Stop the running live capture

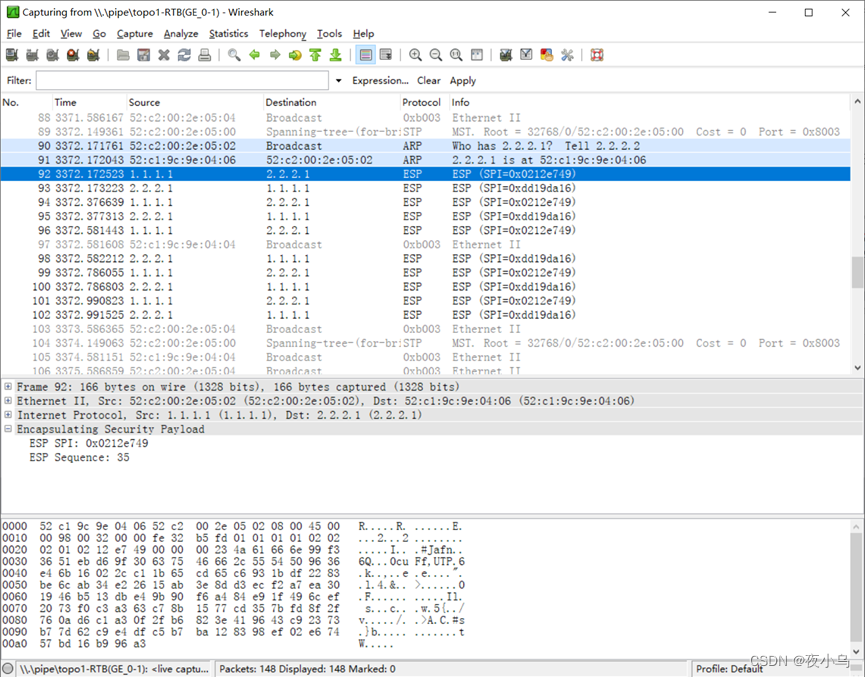[73, 55]
